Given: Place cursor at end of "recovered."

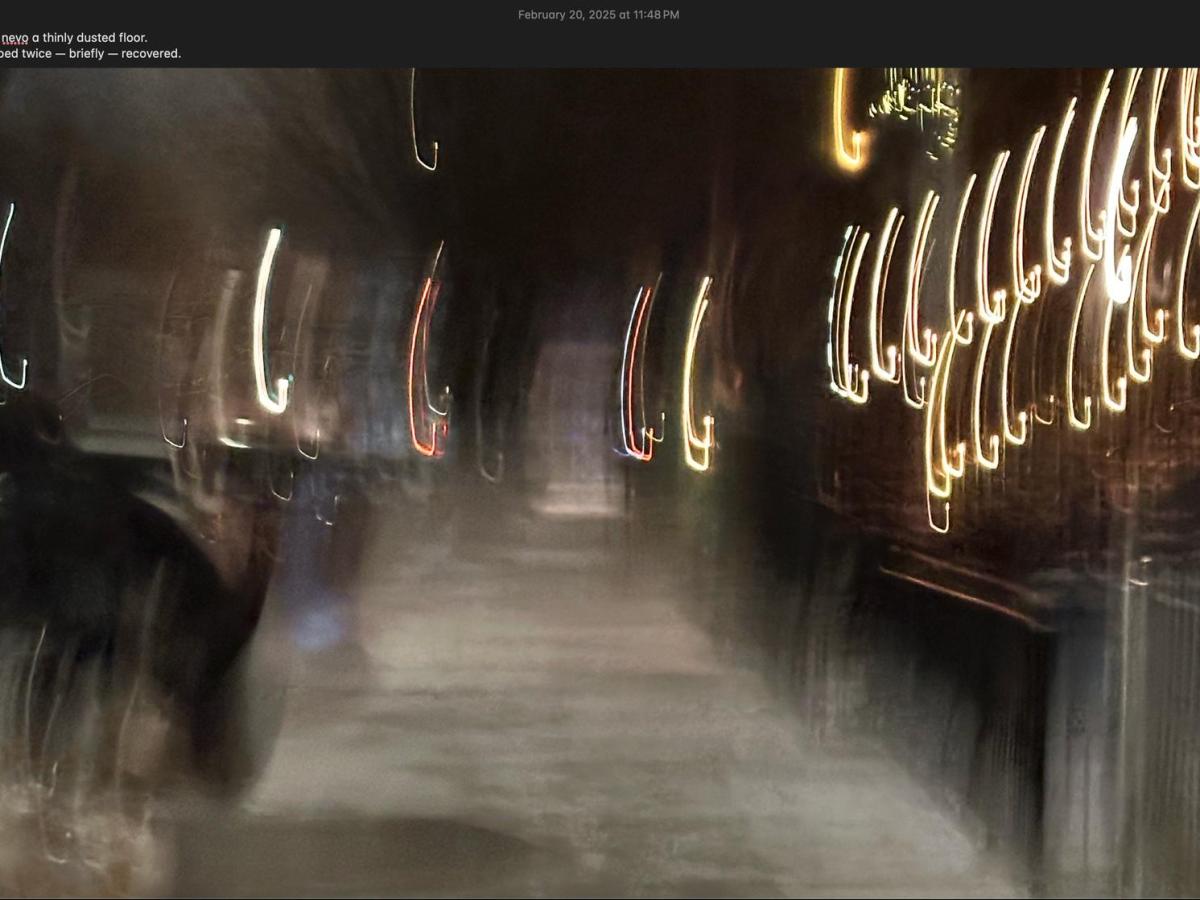Looking at the screenshot, I should 181,53.
